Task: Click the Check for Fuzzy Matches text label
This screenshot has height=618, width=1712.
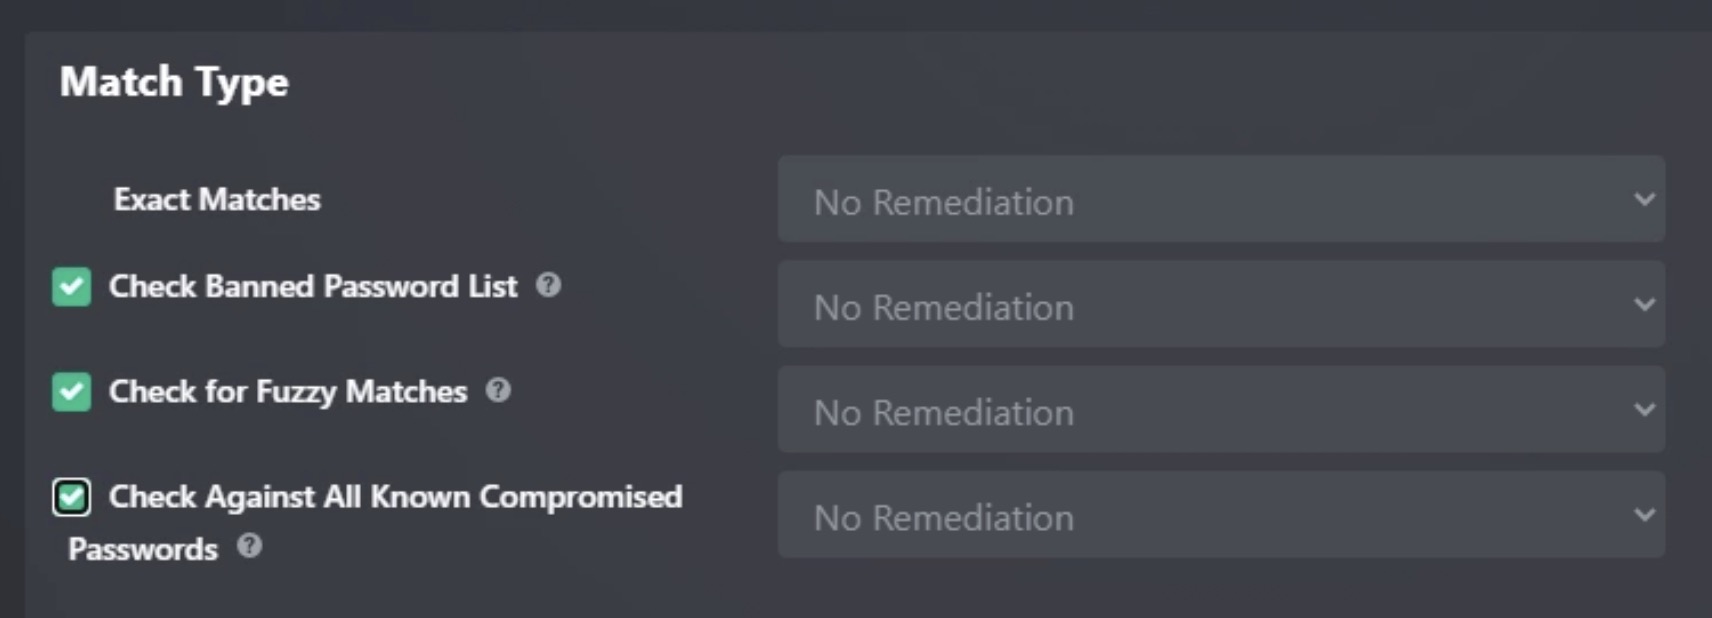Action: point(288,392)
